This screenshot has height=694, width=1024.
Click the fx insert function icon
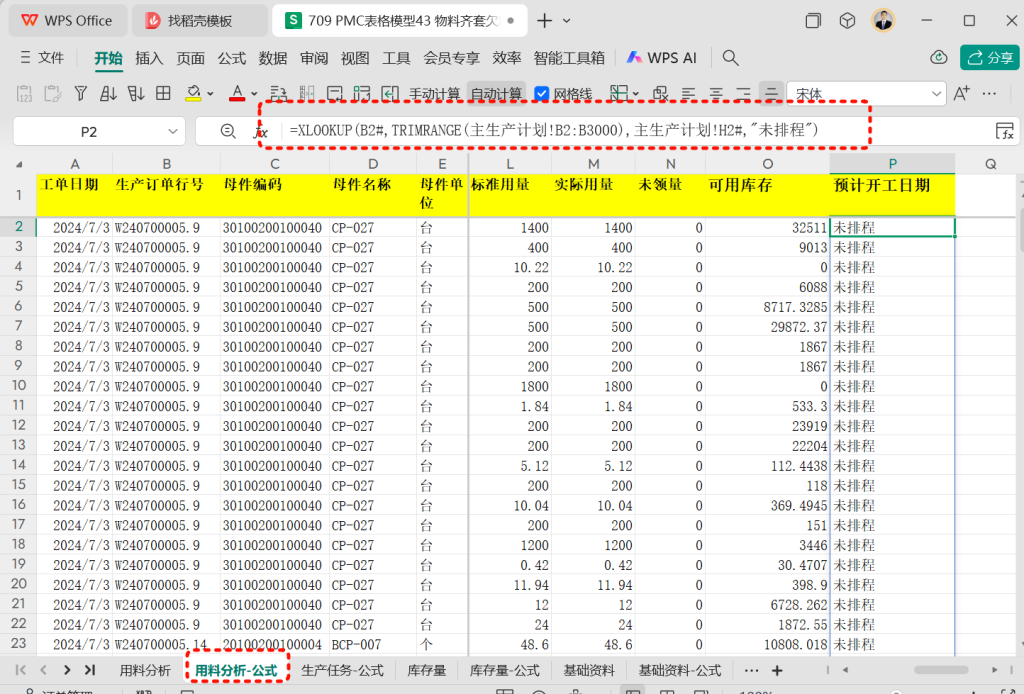(x=260, y=131)
